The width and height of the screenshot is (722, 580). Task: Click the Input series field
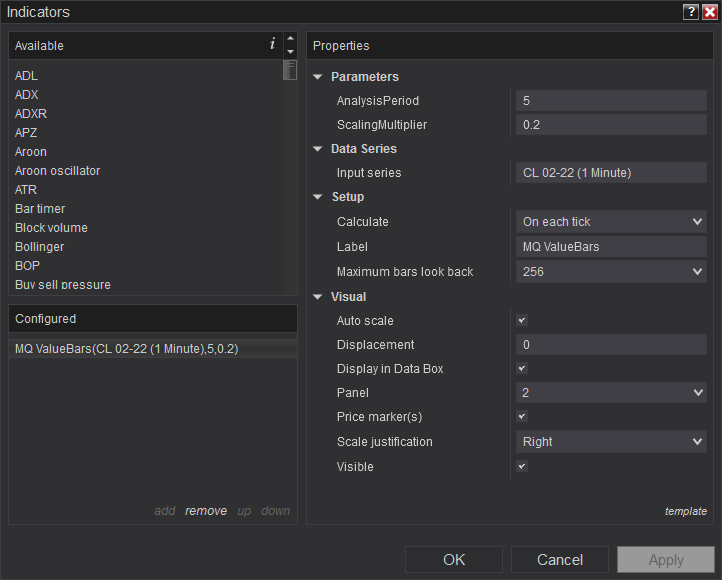click(611, 173)
